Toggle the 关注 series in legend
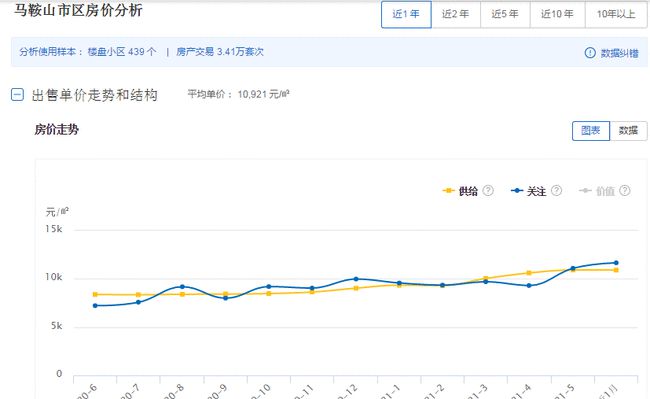This screenshot has width=650, height=399. pyautogui.click(x=528, y=191)
